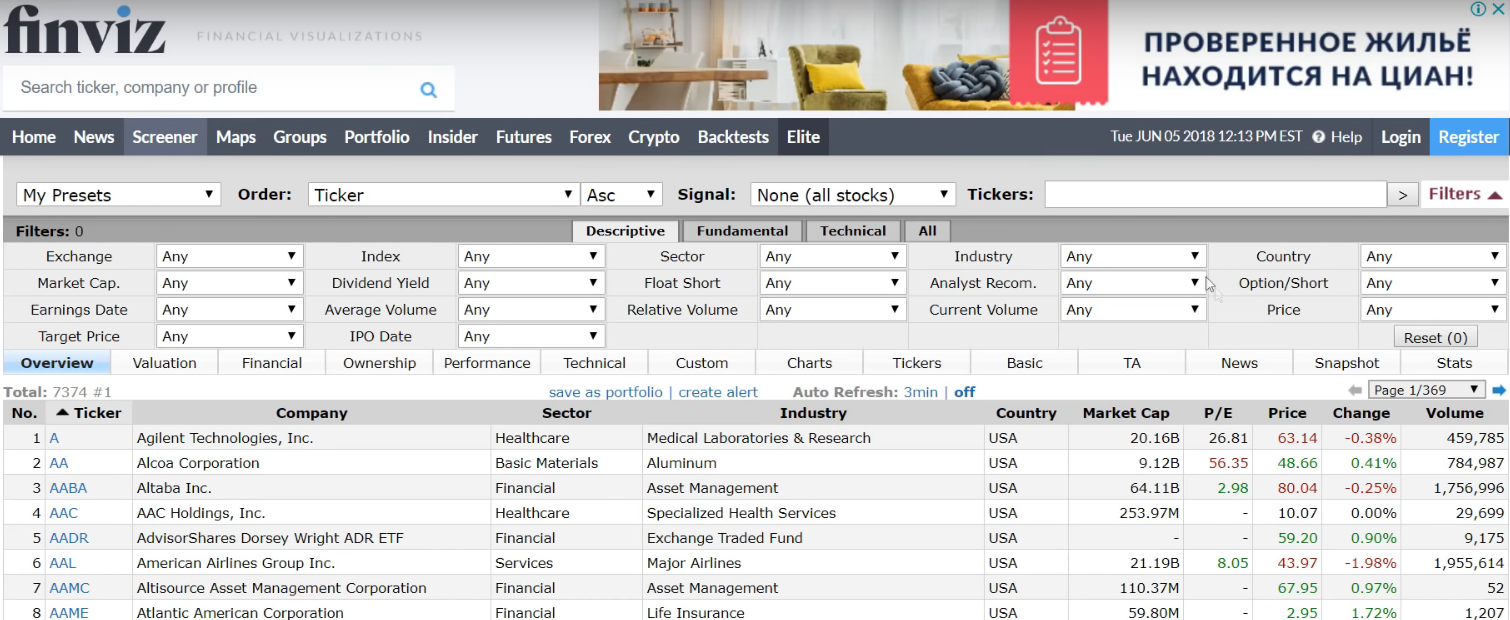The image size is (1510, 620).
Task: Open the Portfolio menu item
Action: click(x=377, y=137)
